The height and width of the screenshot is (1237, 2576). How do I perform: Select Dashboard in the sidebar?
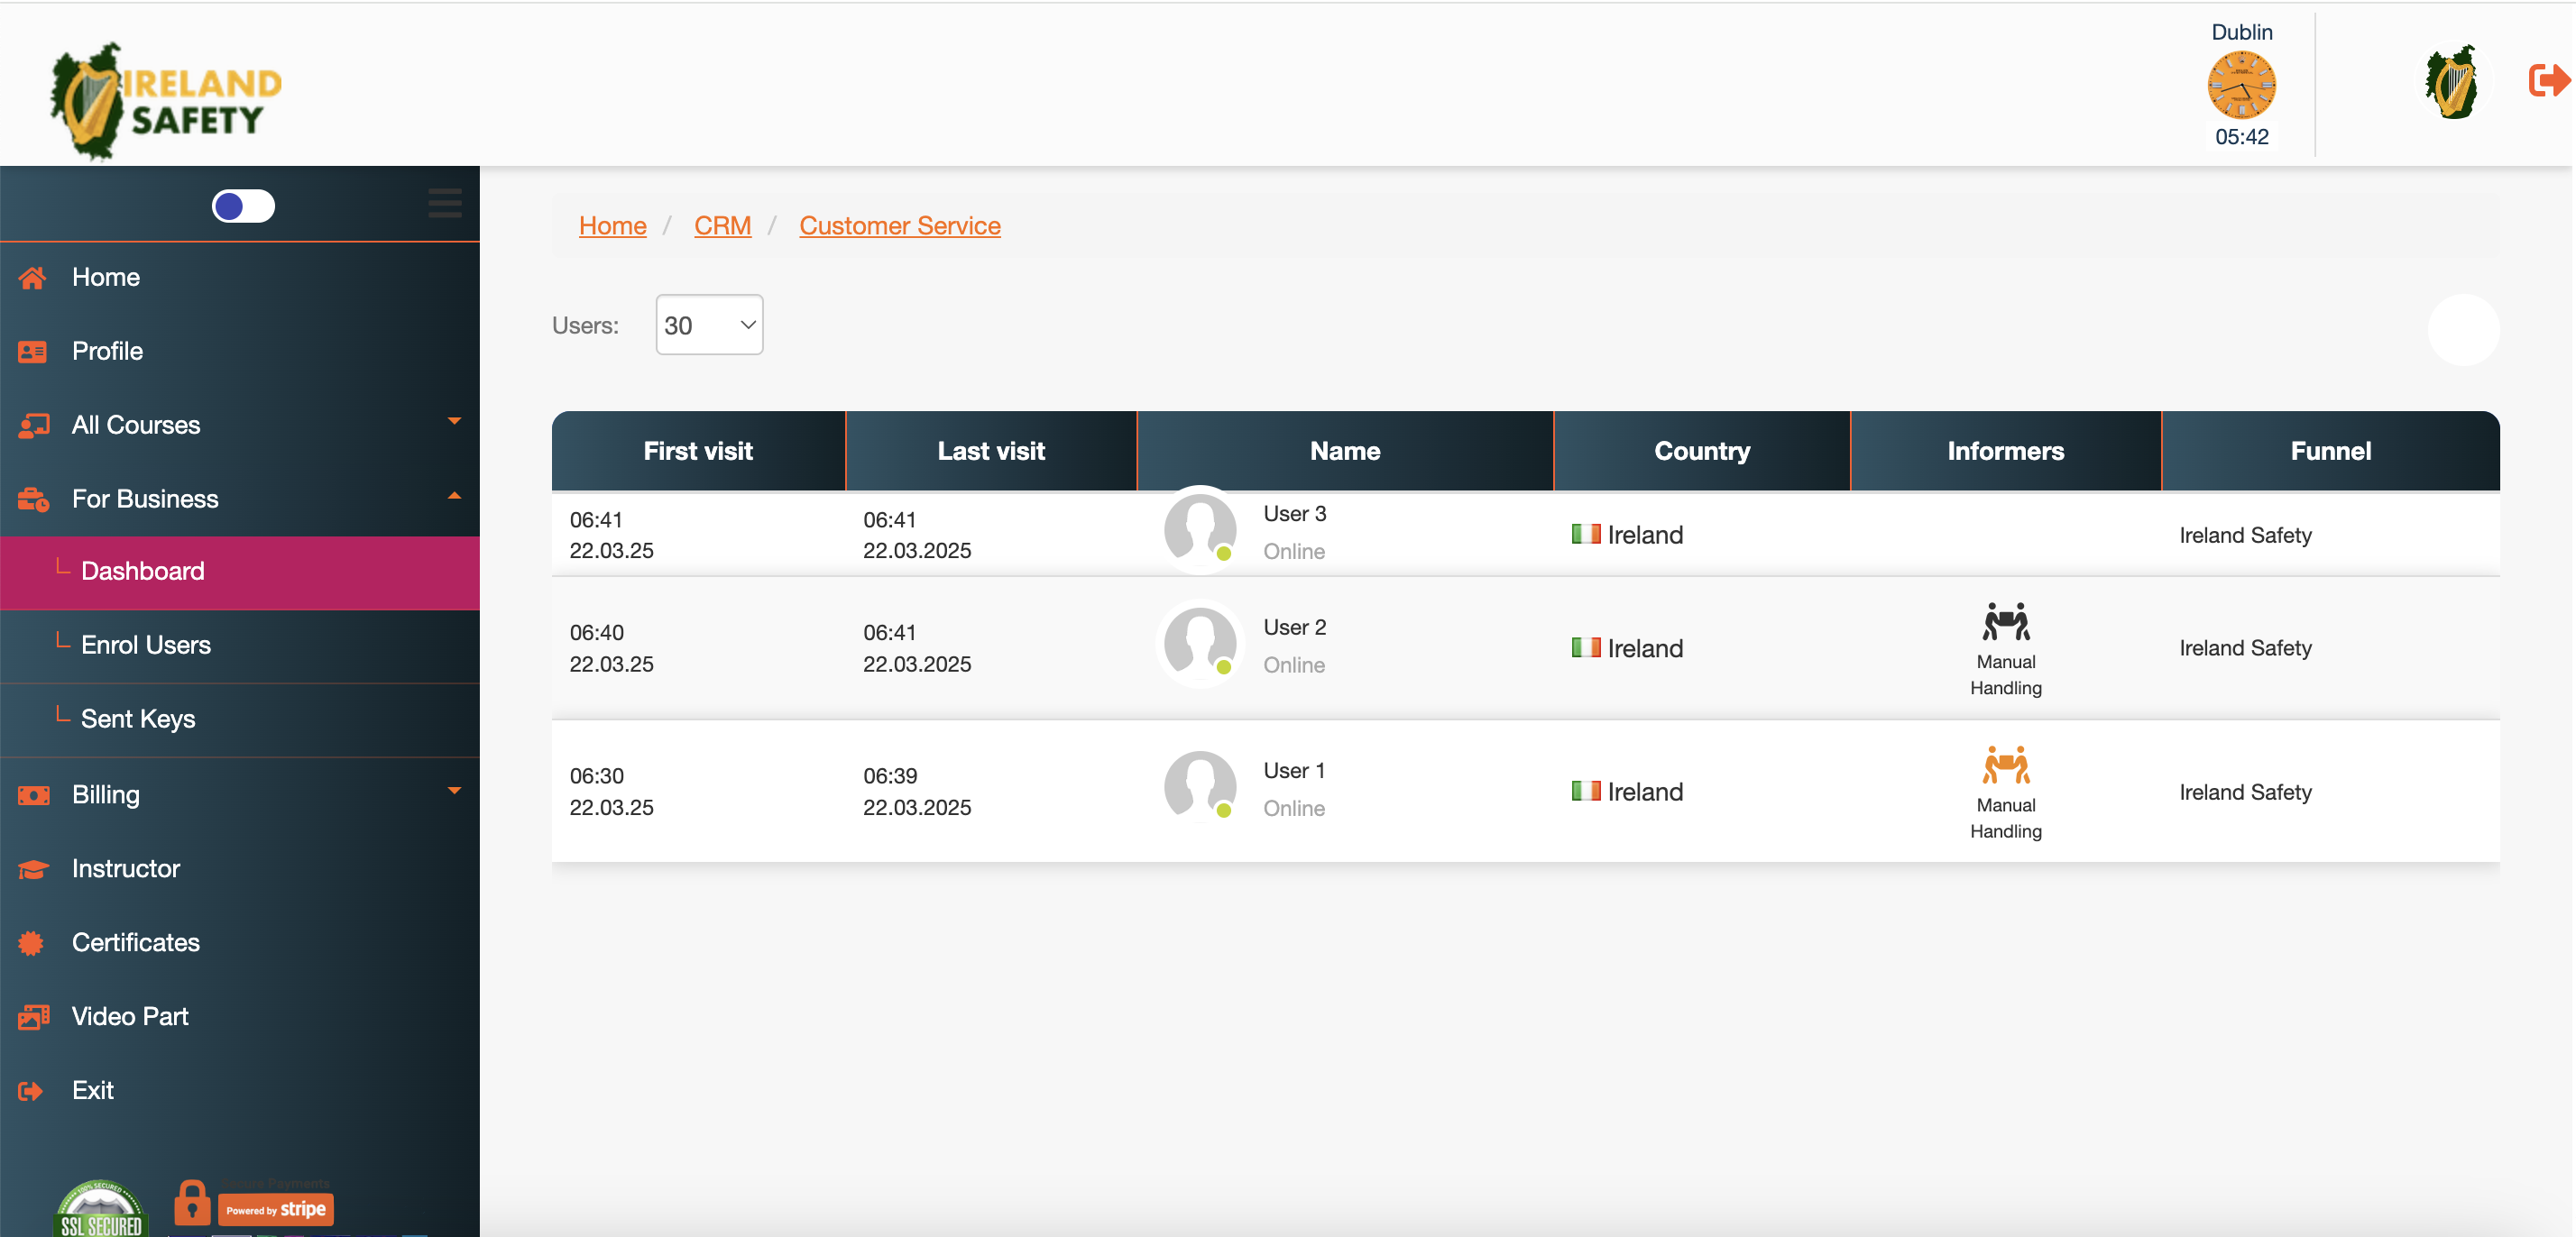tap(240, 572)
